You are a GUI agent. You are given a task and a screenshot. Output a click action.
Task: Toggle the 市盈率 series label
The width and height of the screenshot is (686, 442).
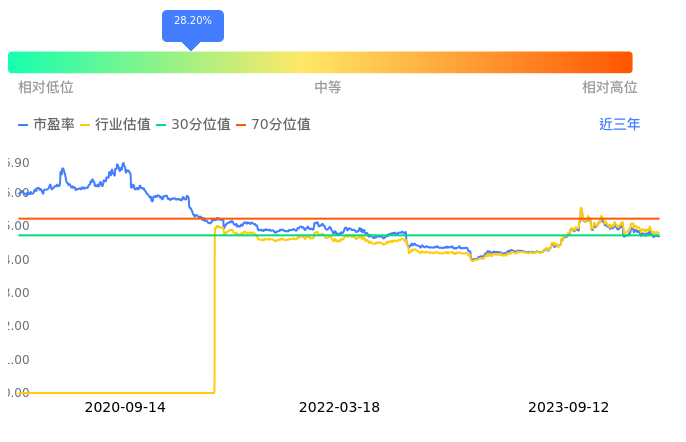click(x=54, y=125)
